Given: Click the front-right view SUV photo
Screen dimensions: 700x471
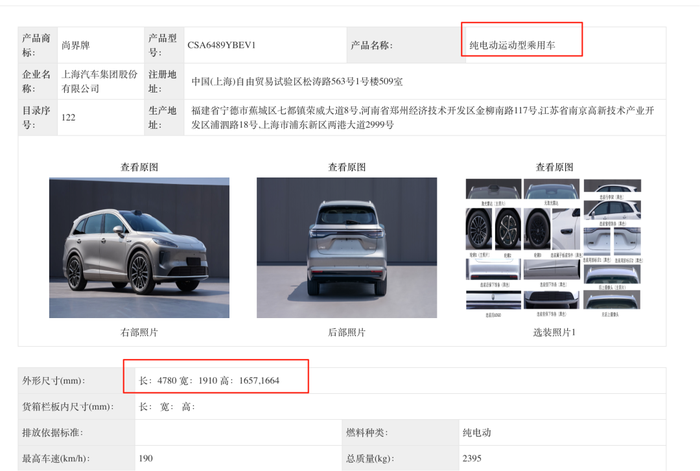Looking at the screenshot, I should [139, 247].
